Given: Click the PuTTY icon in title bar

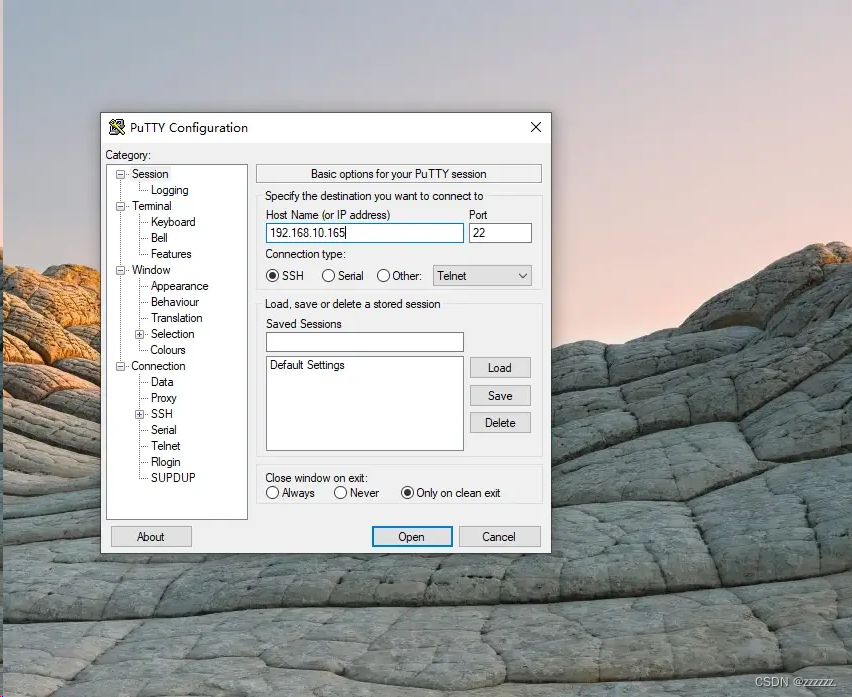Looking at the screenshot, I should click(117, 128).
